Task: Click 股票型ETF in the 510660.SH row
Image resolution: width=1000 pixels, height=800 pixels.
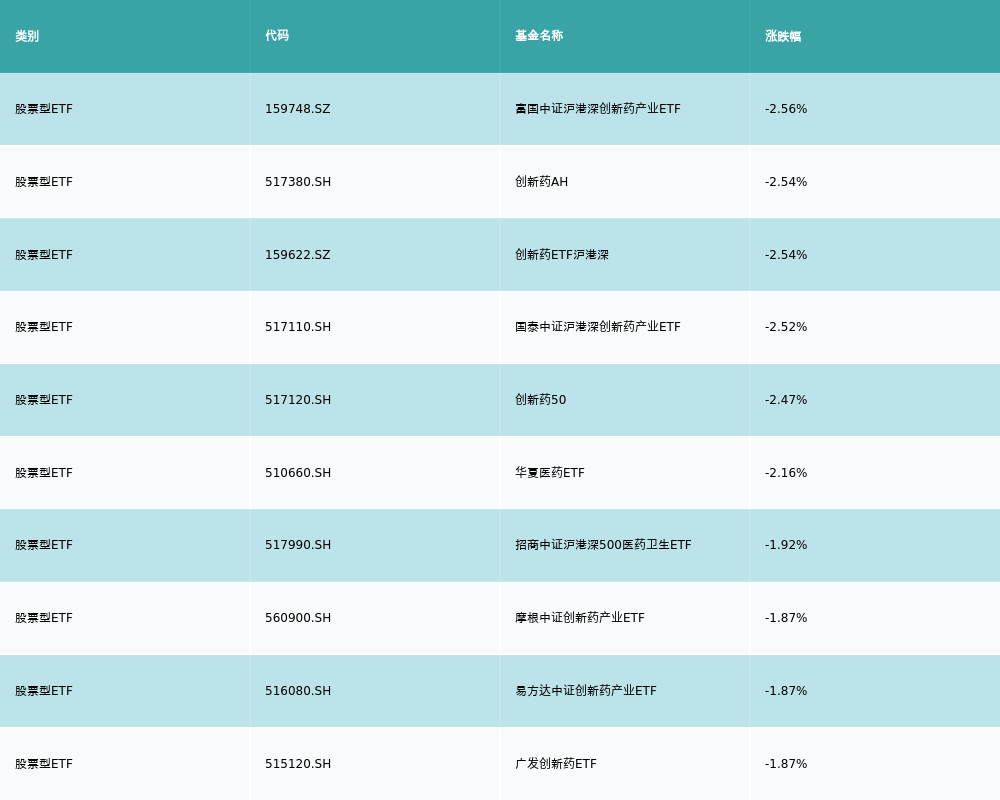Action: click(44, 473)
